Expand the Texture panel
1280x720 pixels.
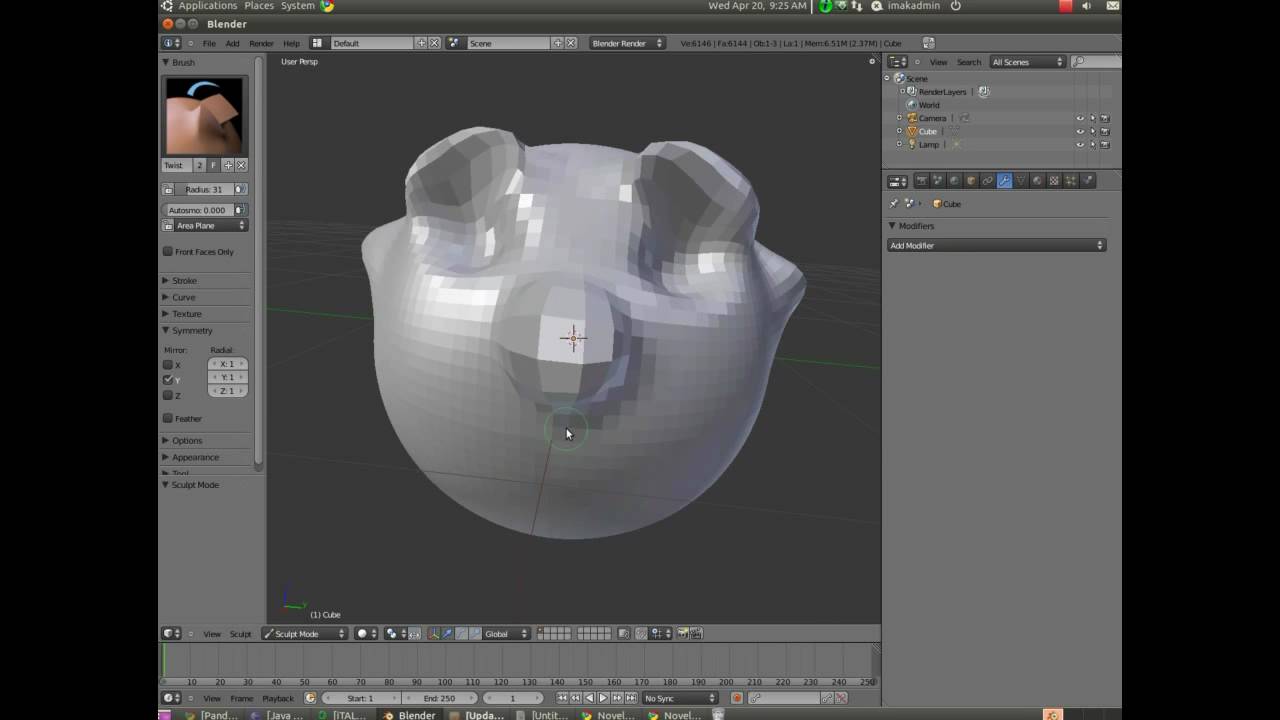186,314
